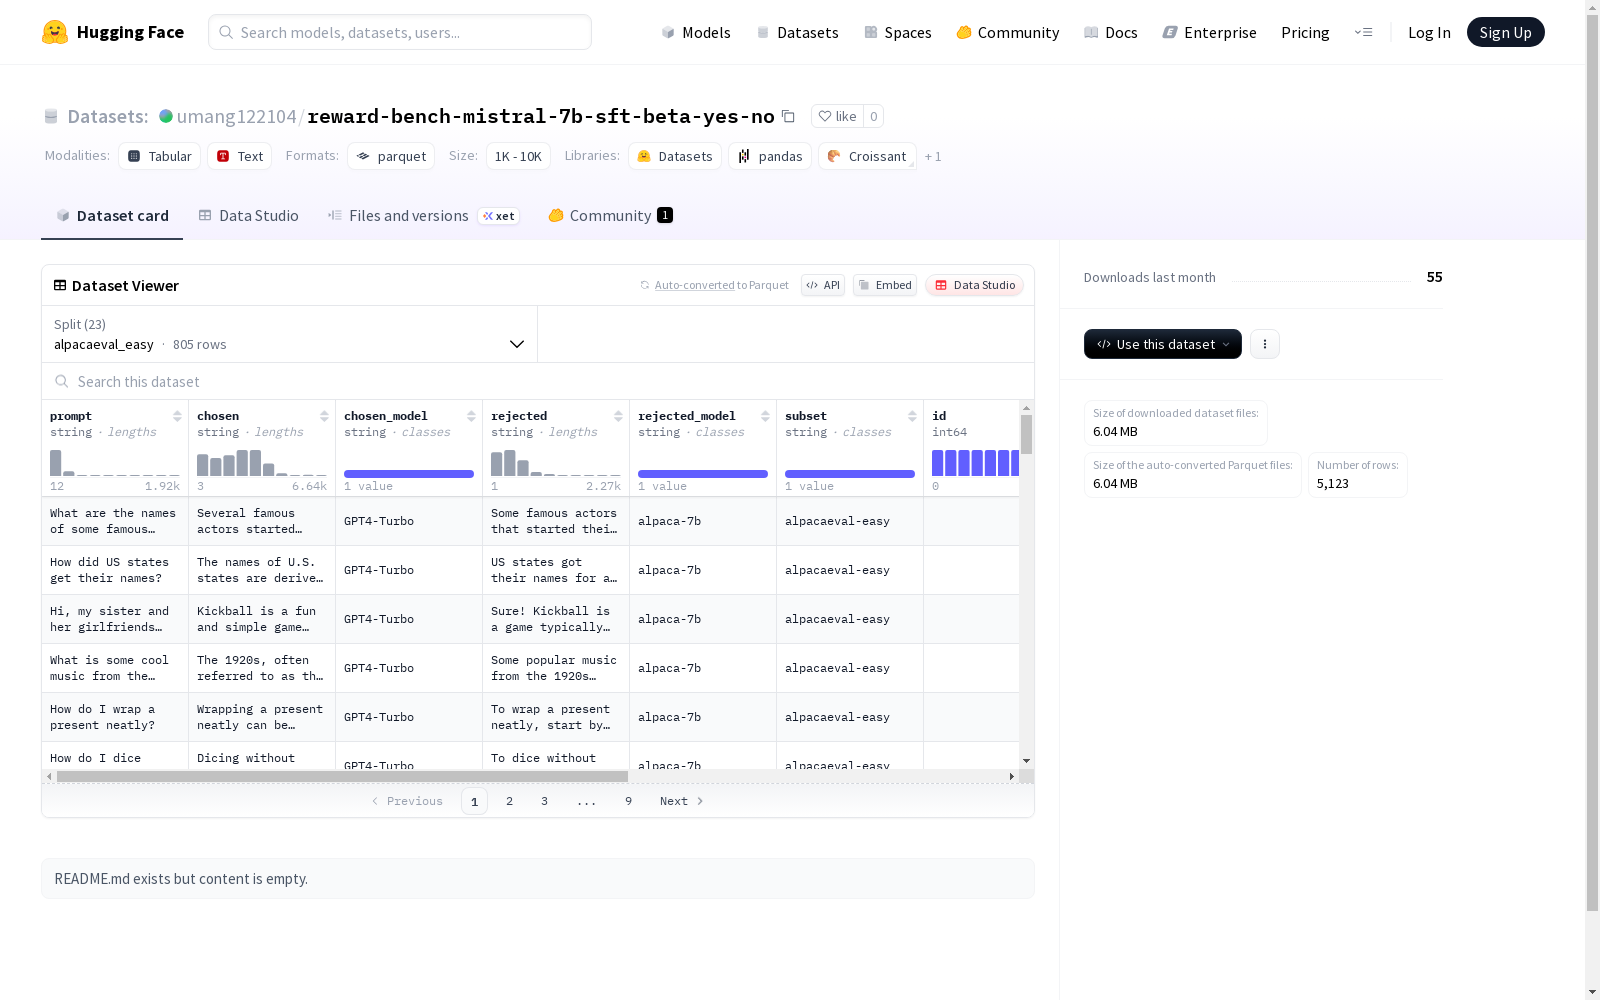The height and width of the screenshot is (1000, 1600).
Task: Click the heart like button
Action: tap(838, 116)
